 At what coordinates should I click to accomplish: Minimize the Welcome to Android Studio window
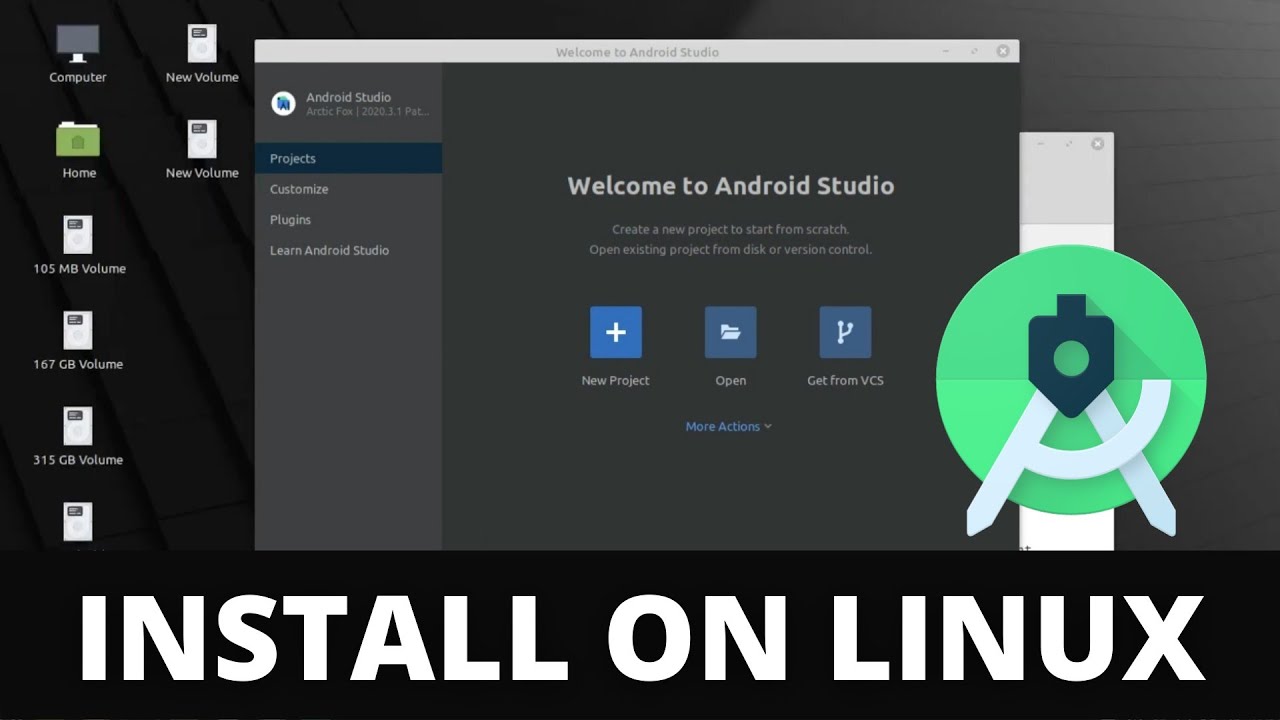(x=946, y=51)
